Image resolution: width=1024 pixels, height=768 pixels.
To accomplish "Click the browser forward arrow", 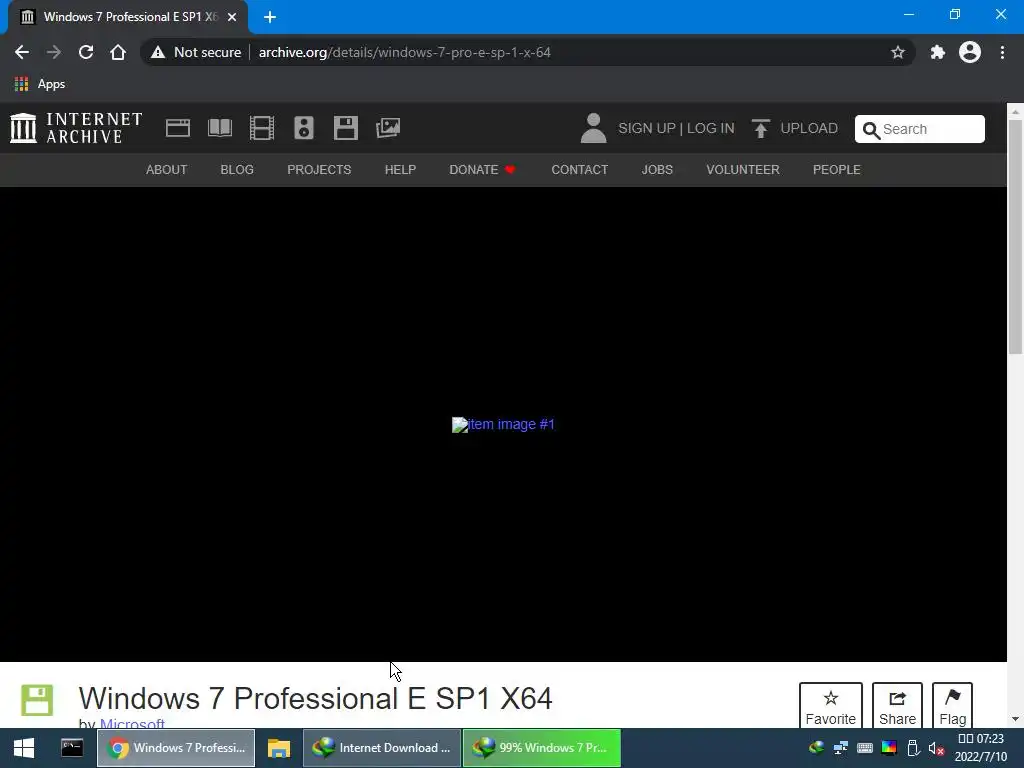I will click(54, 52).
